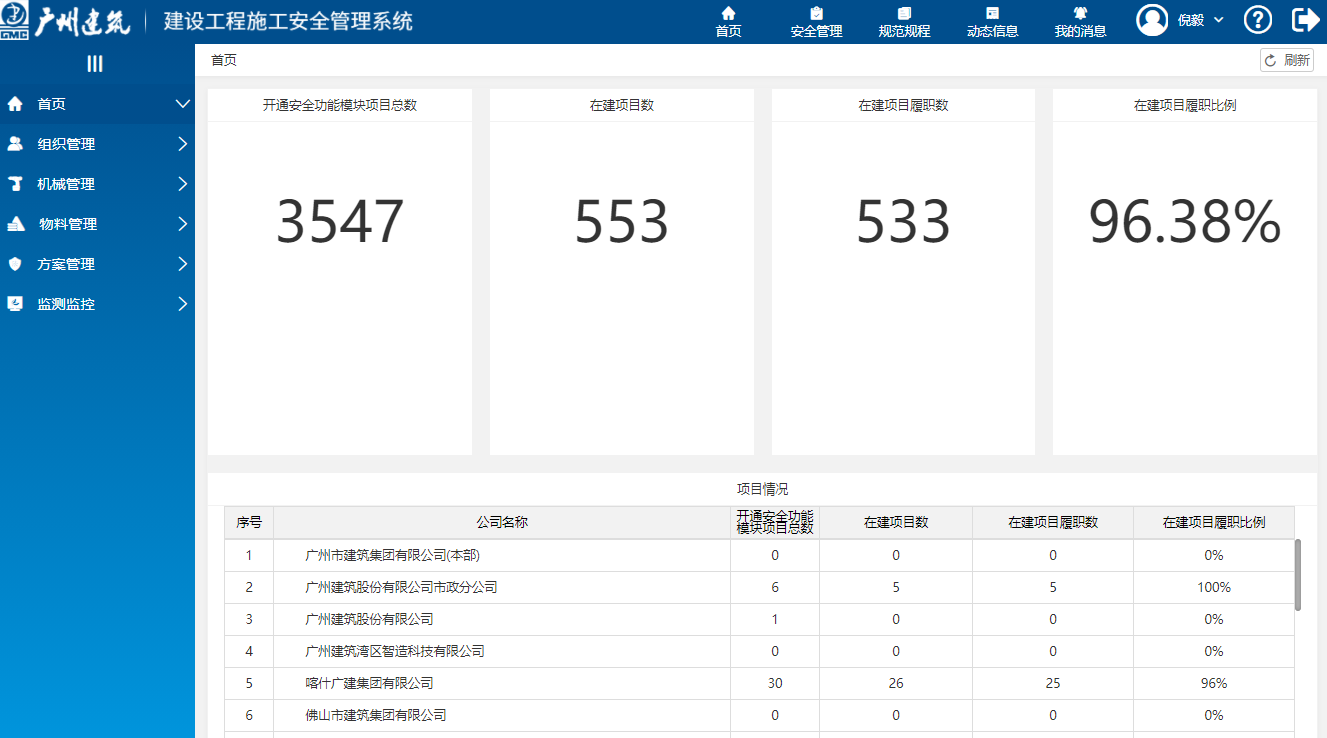This screenshot has height=738, width=1327.
Task: Click the 公司名称 column header
Action: point(501,522)
